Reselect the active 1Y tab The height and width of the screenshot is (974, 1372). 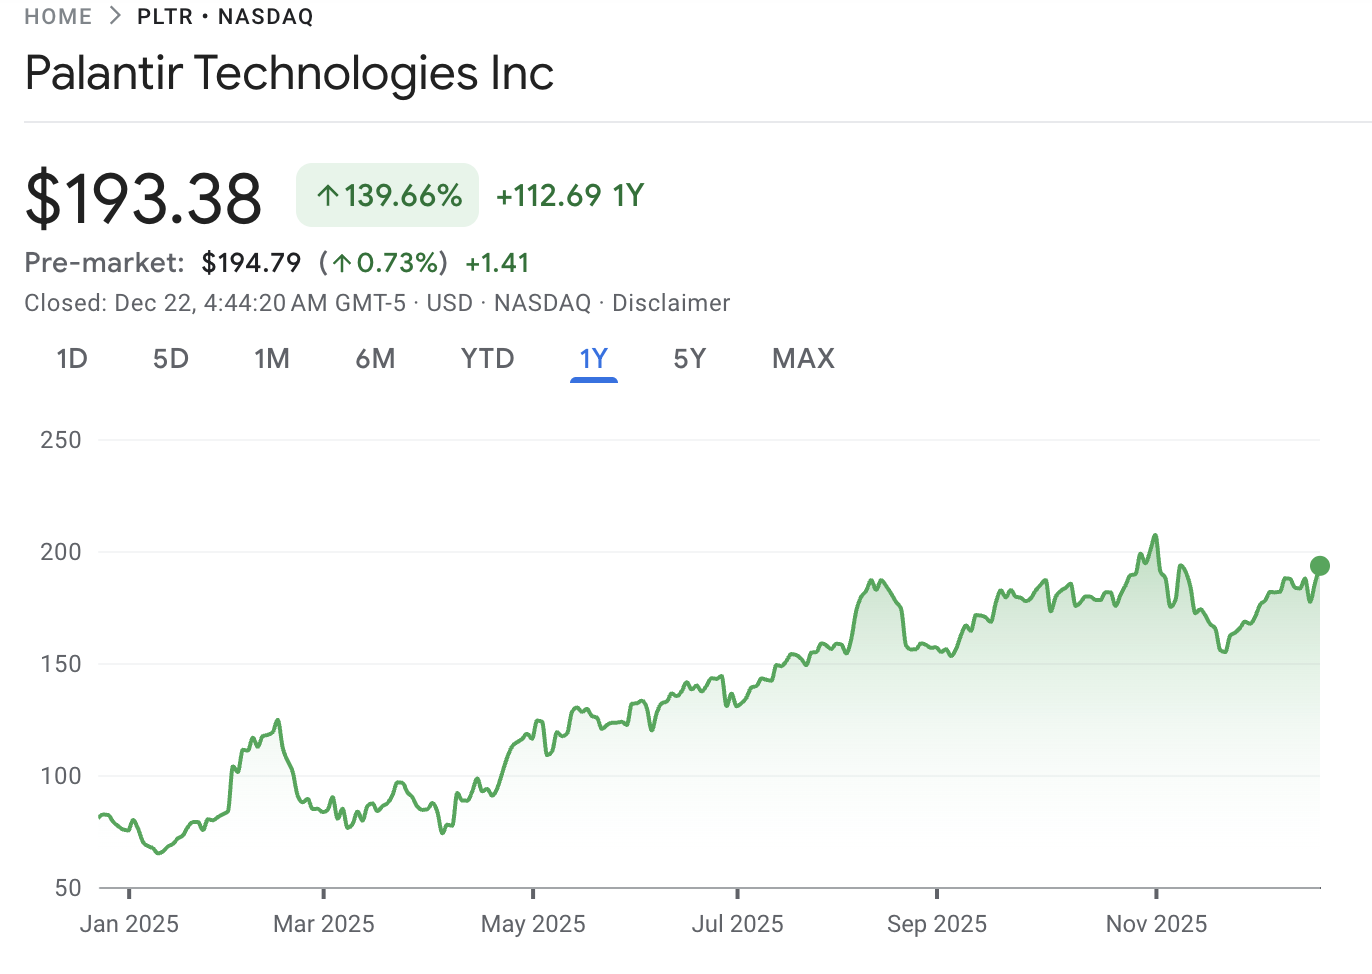[x=594, y=358]
